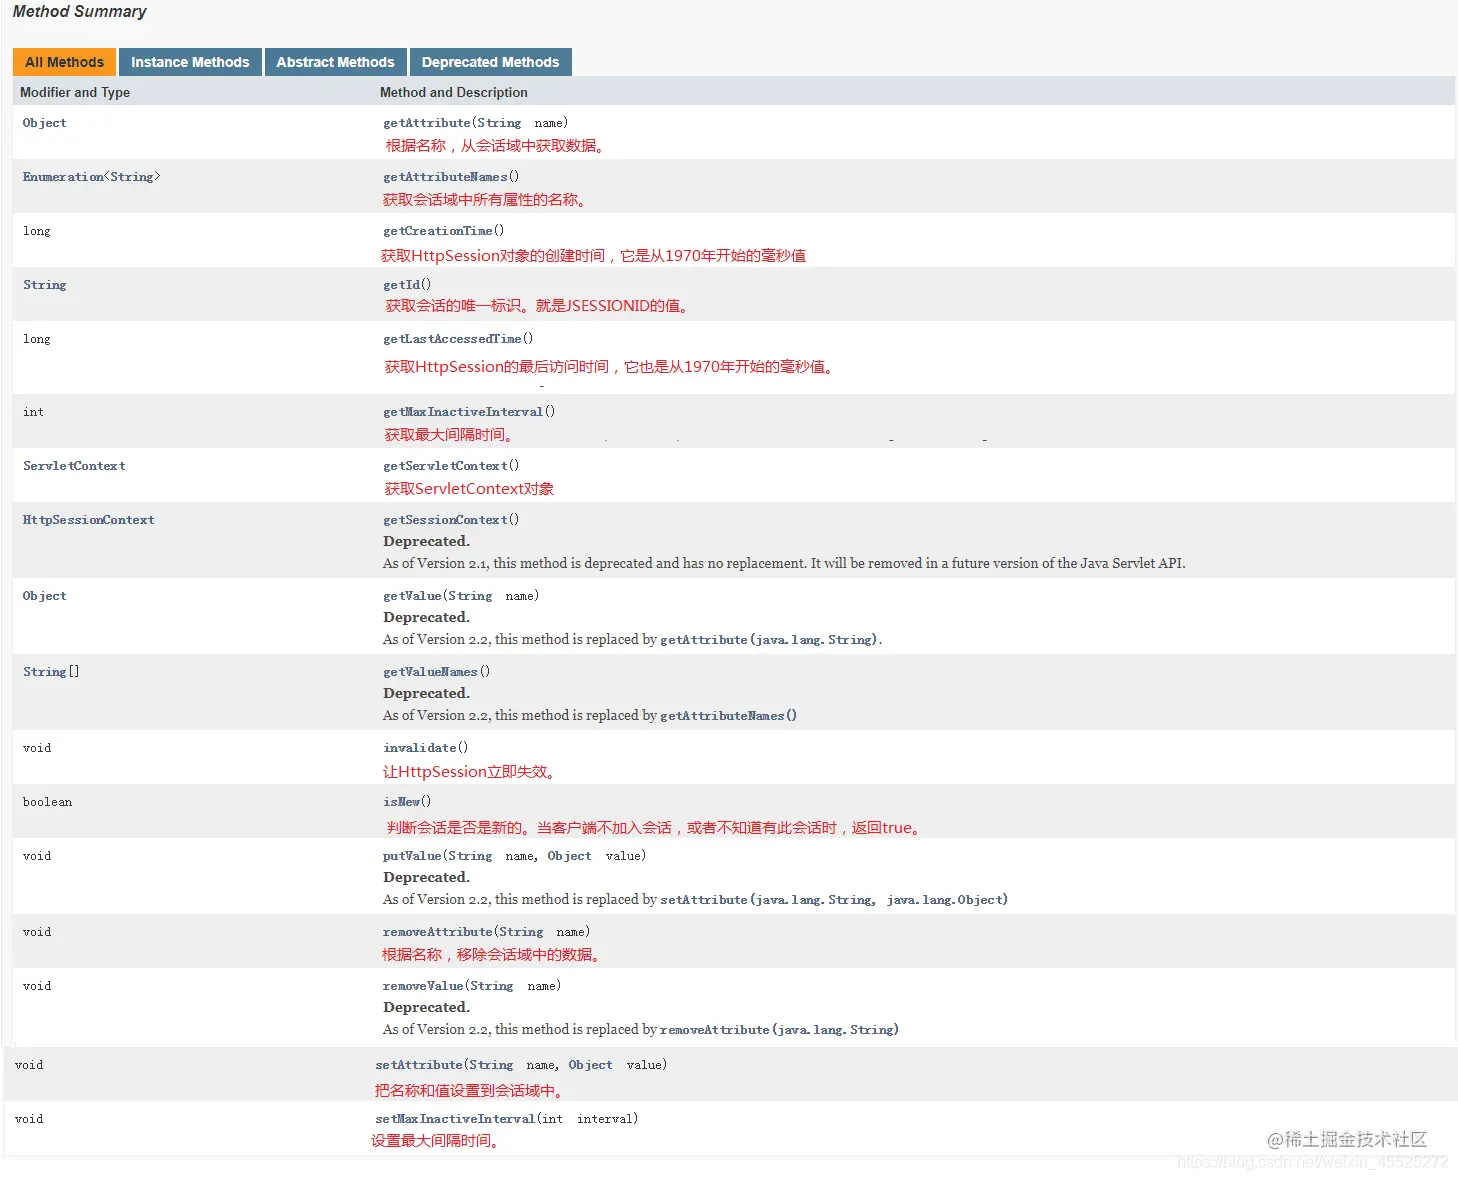Open the getCreationTime method link
Viewport: 1458px width, 1180px height.
[438, 231]
